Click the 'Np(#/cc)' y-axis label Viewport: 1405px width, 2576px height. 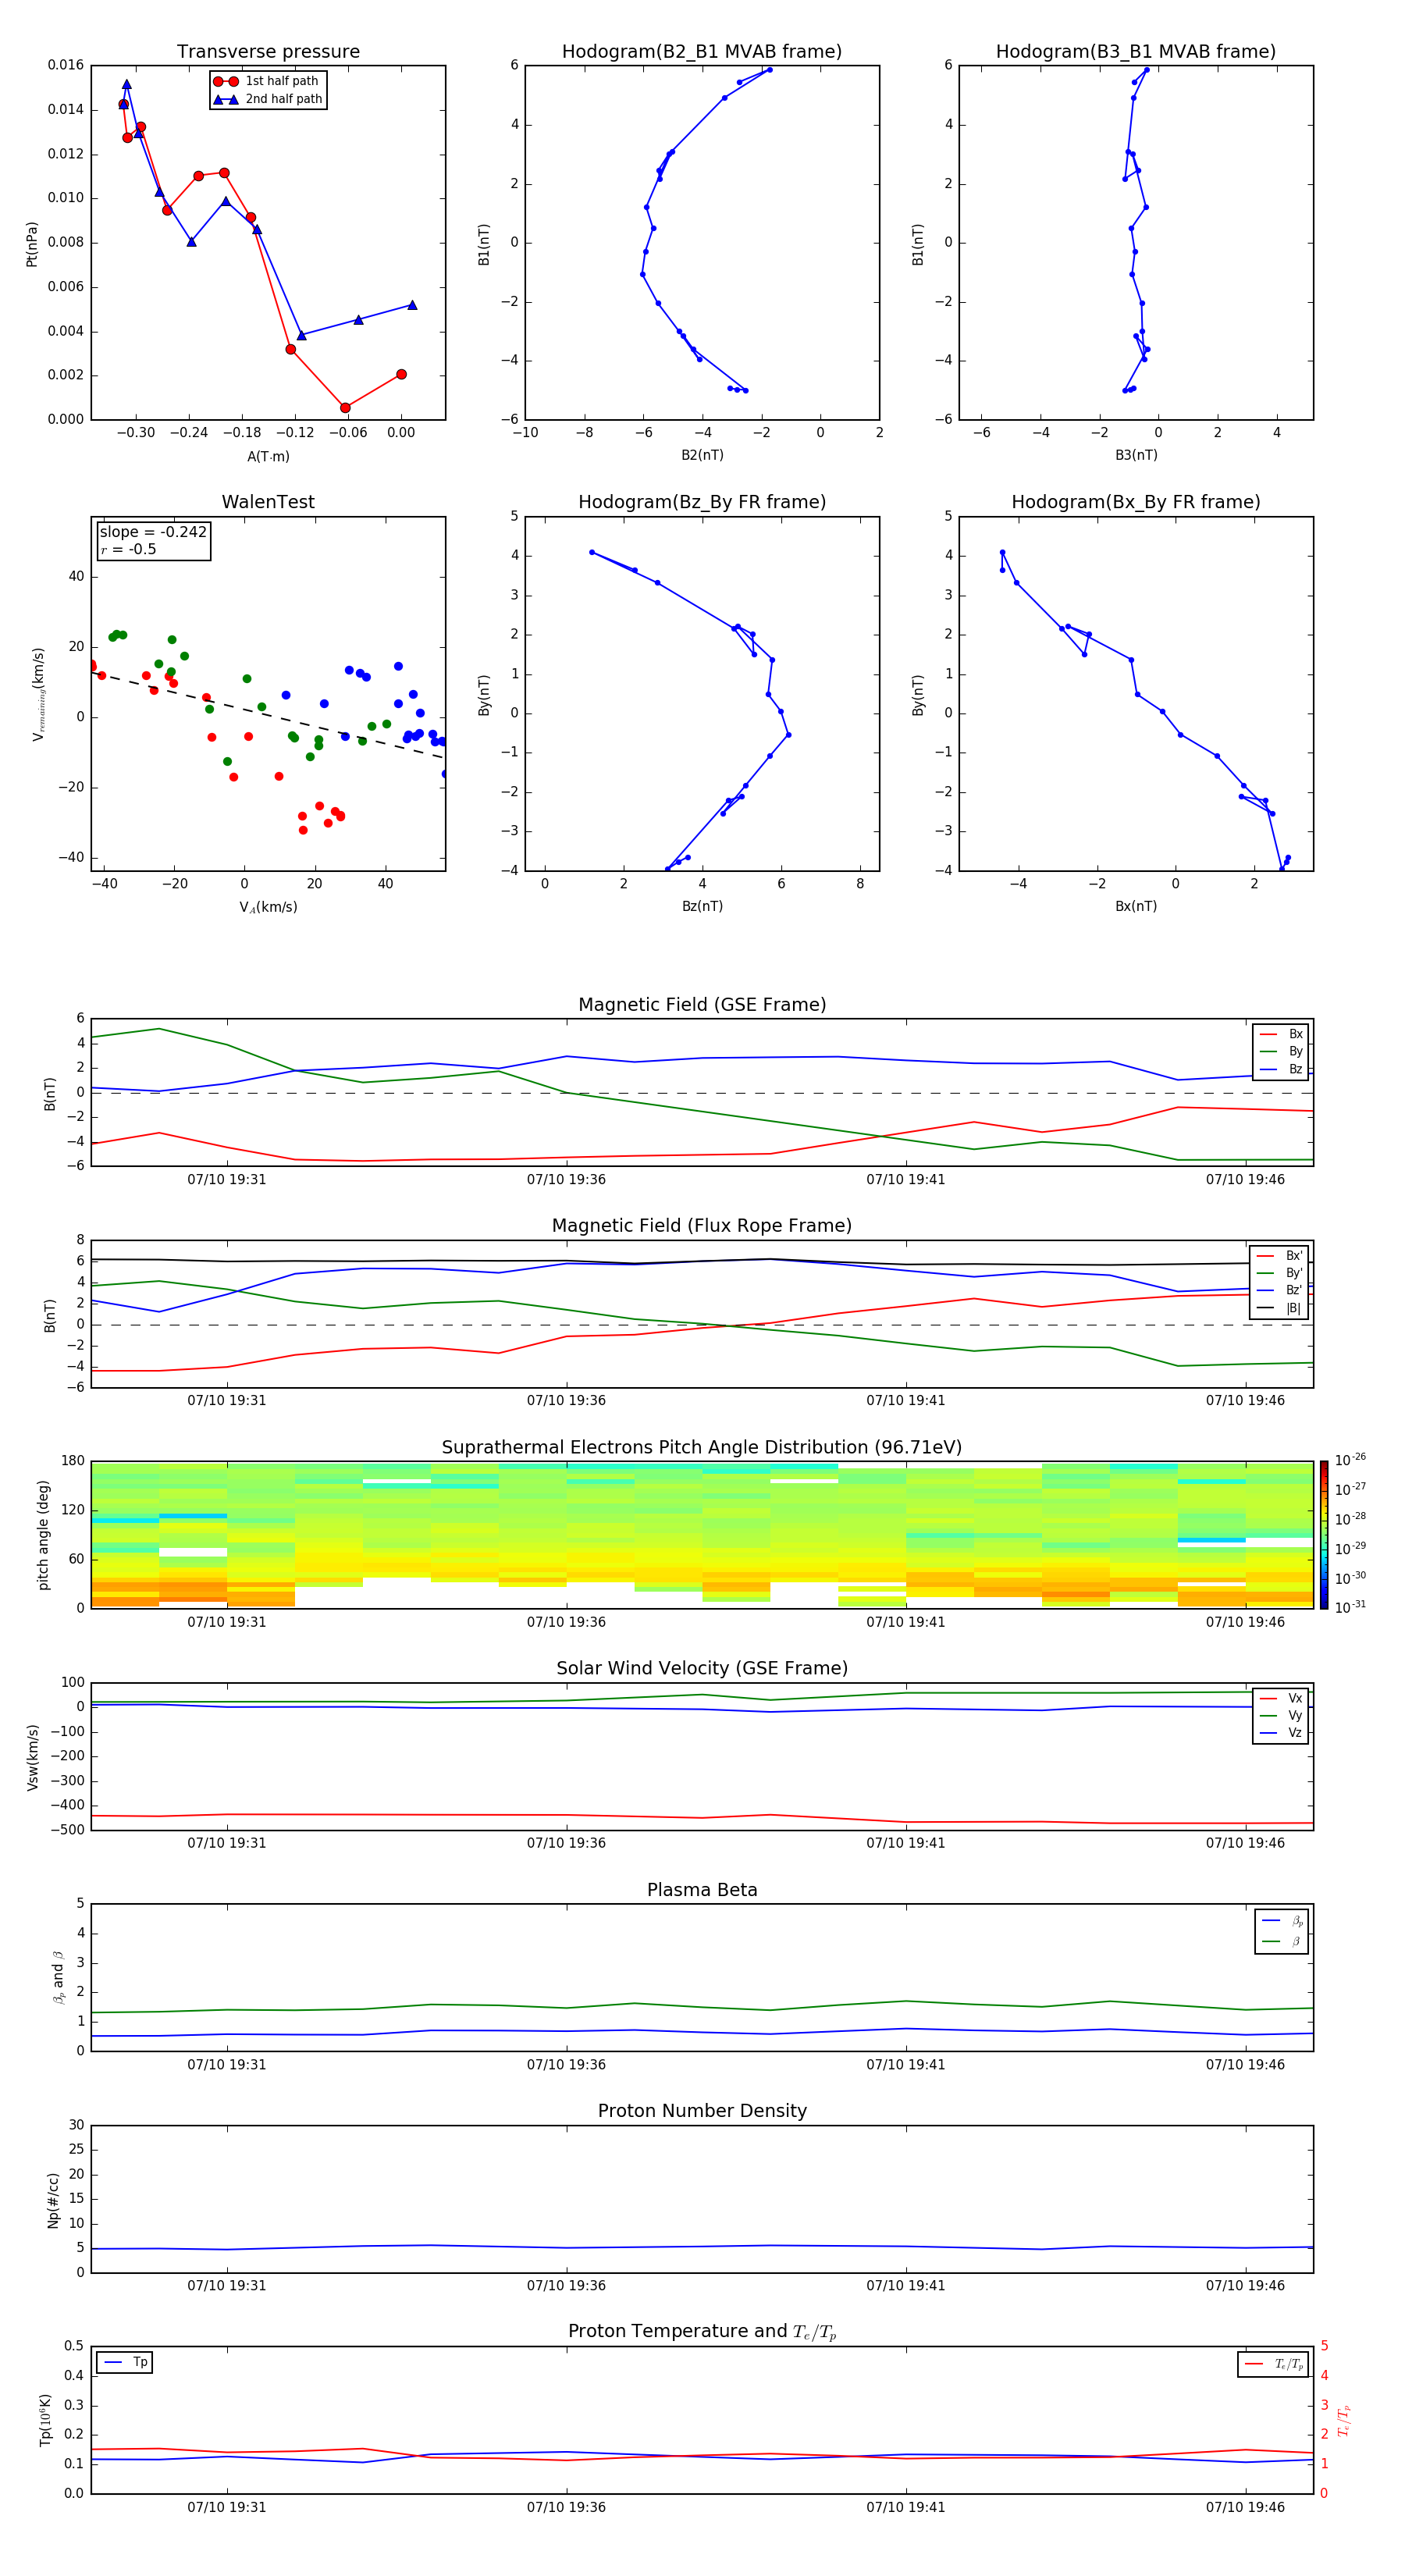pos(53,2200)
